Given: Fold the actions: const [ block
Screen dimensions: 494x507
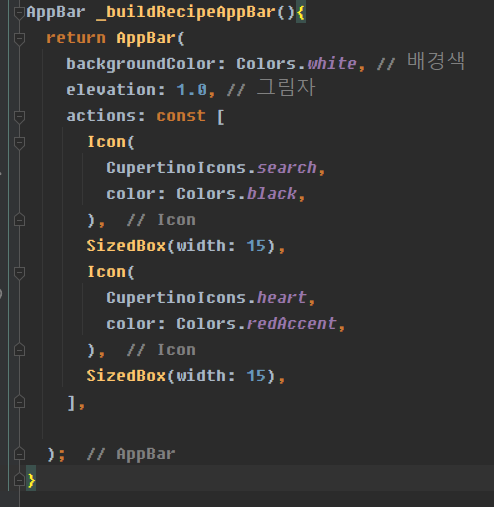Looking at the screenshot, I should (x=19, y=117).
